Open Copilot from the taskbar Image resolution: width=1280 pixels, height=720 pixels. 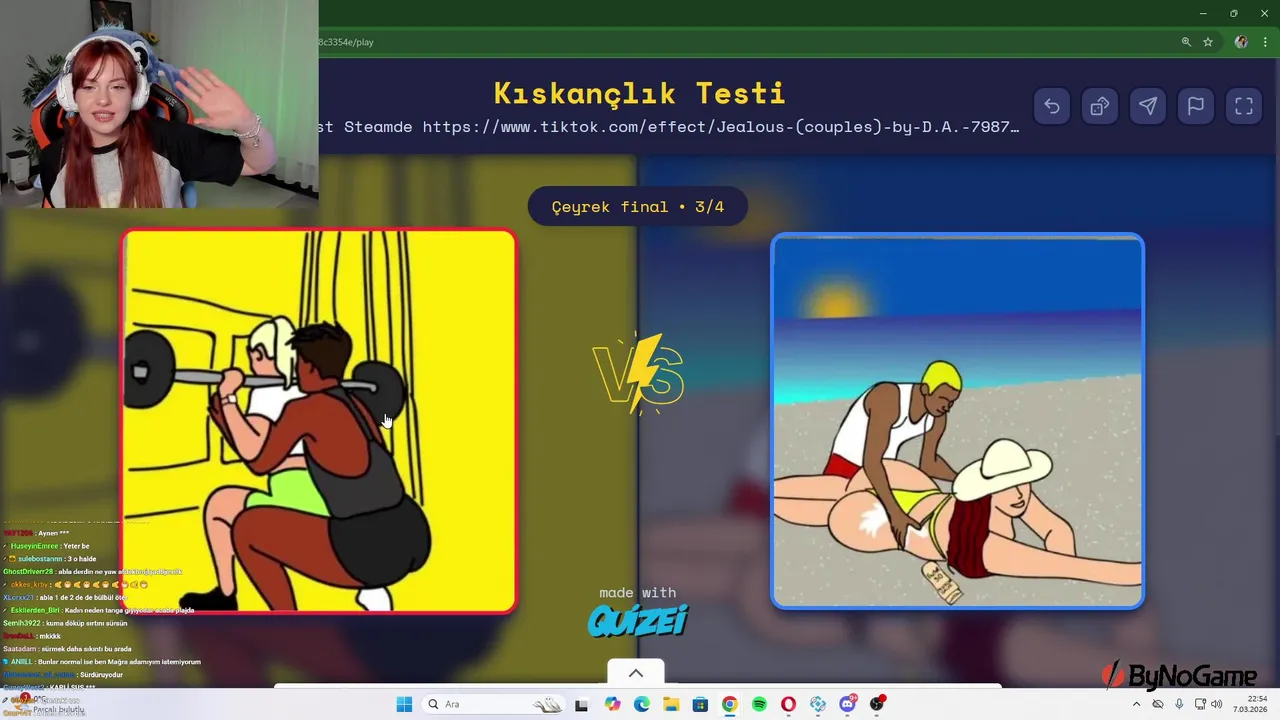coord(612,704)
